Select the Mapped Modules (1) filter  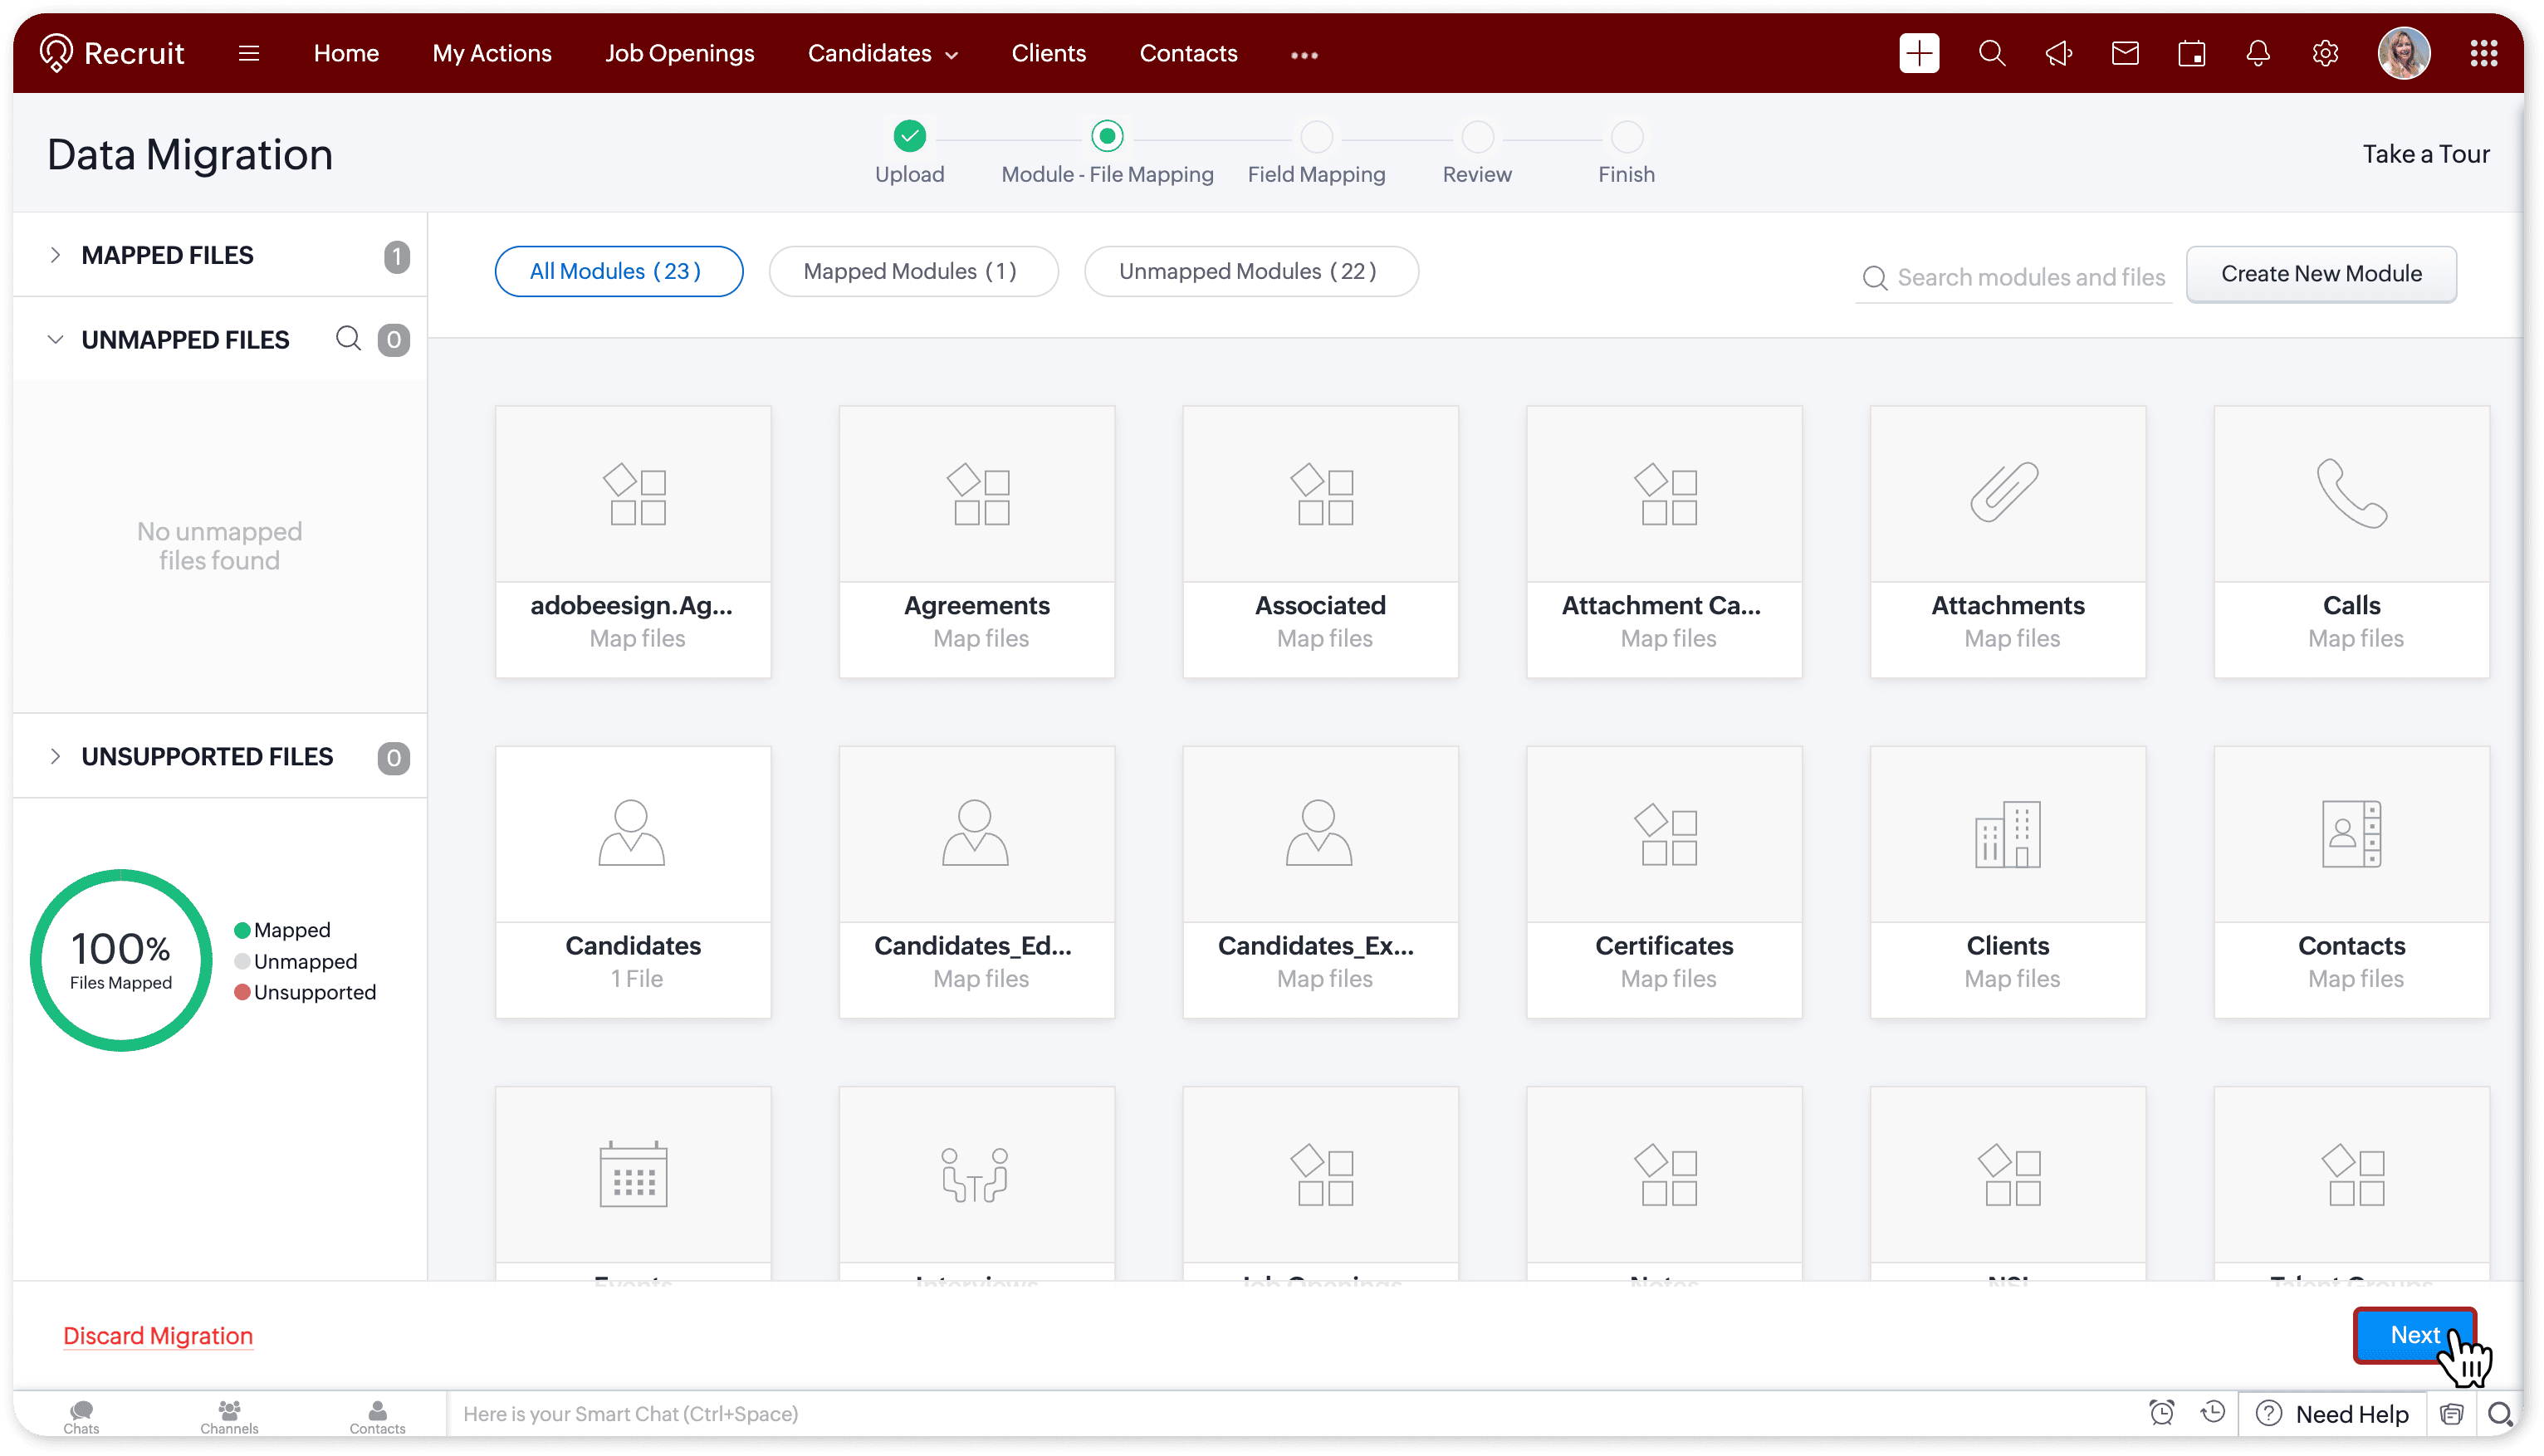pos(912,271)
